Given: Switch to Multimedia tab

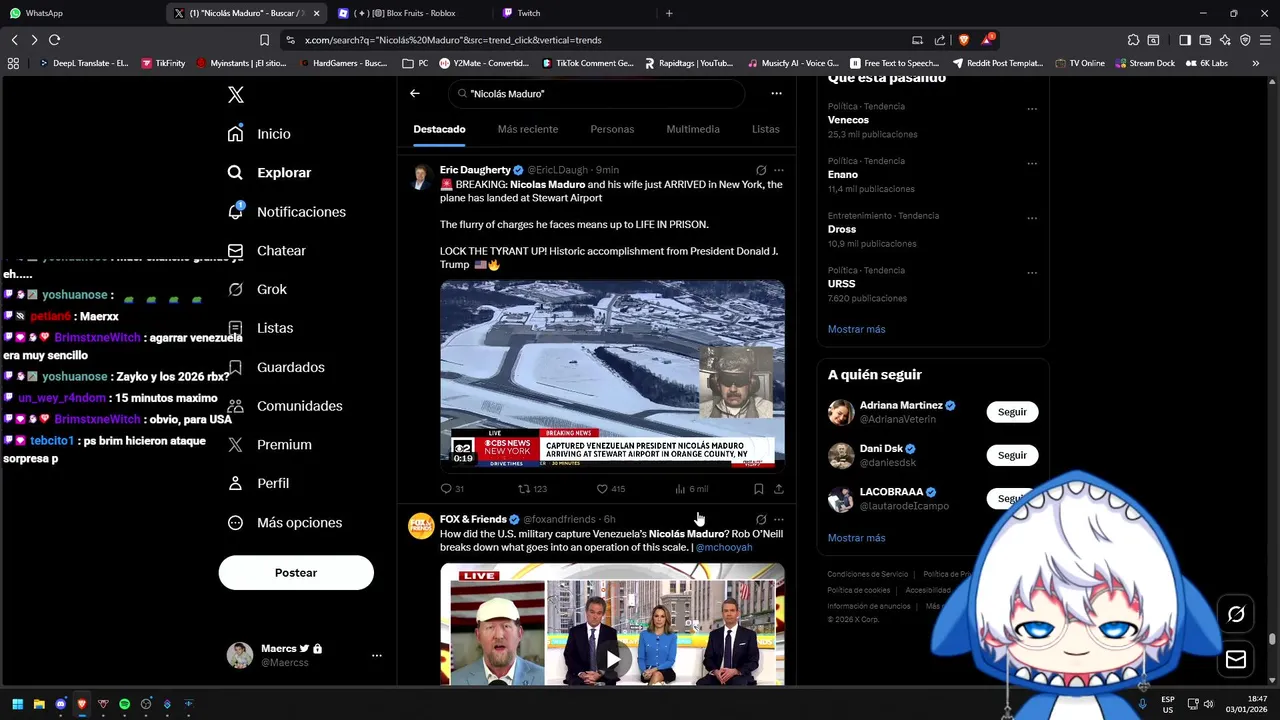Looking at the screenshot, I should click(693, 129).
